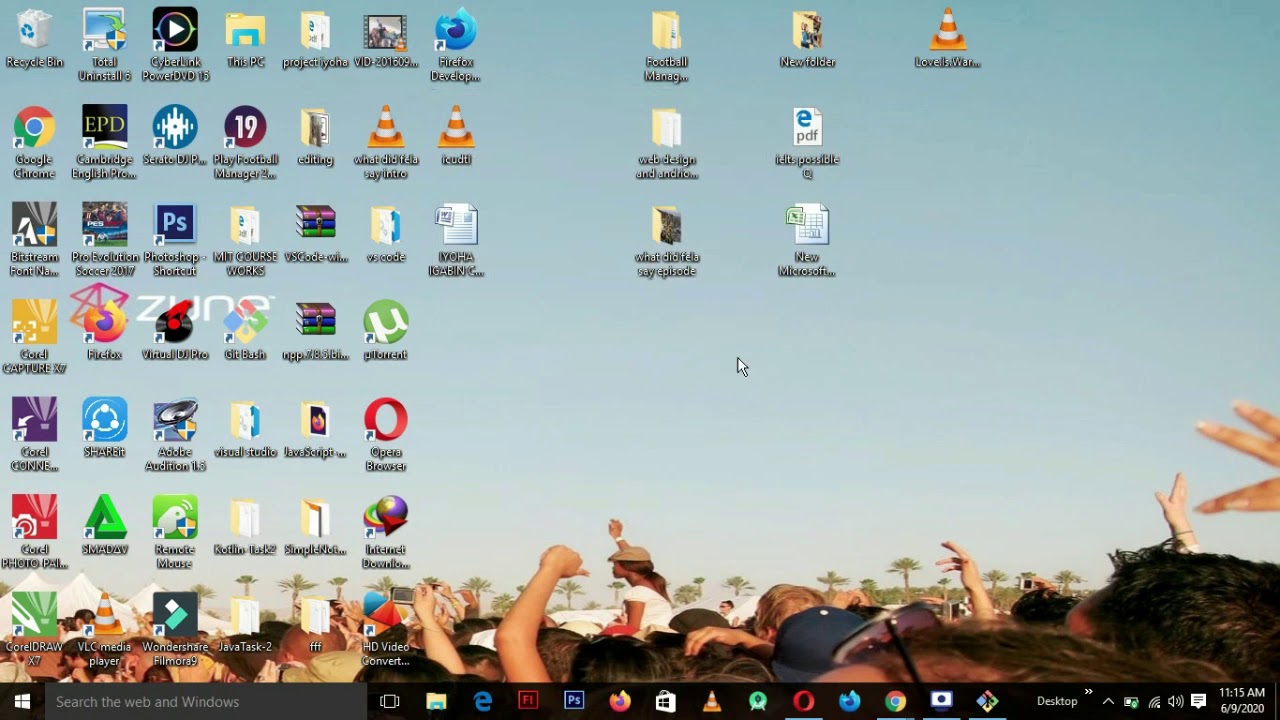The width and height of the screenshot is (1280, 720).
Task: Launch Adobe Audition 1.5 shortcut
Action: coord(175,435)
